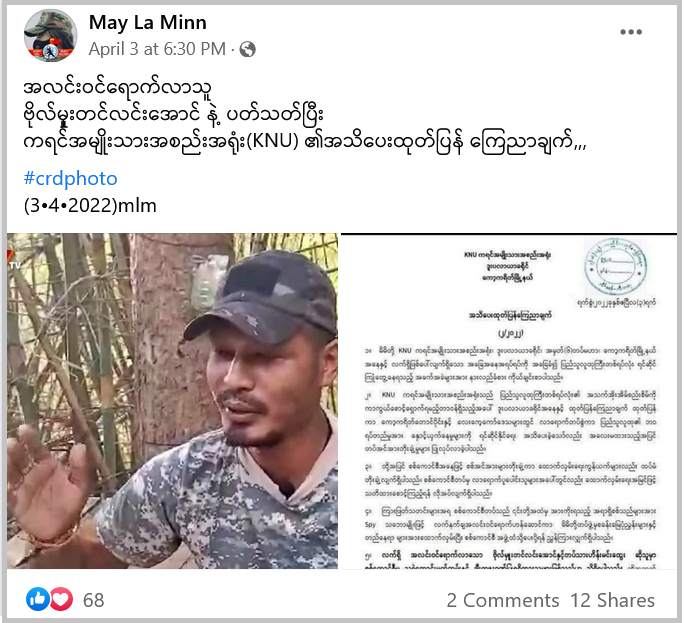The width and height of the screenshot is (684, 623).
Task: Open the April 3 at 6:30 PM timestamp
Action: tap(157, 49)
